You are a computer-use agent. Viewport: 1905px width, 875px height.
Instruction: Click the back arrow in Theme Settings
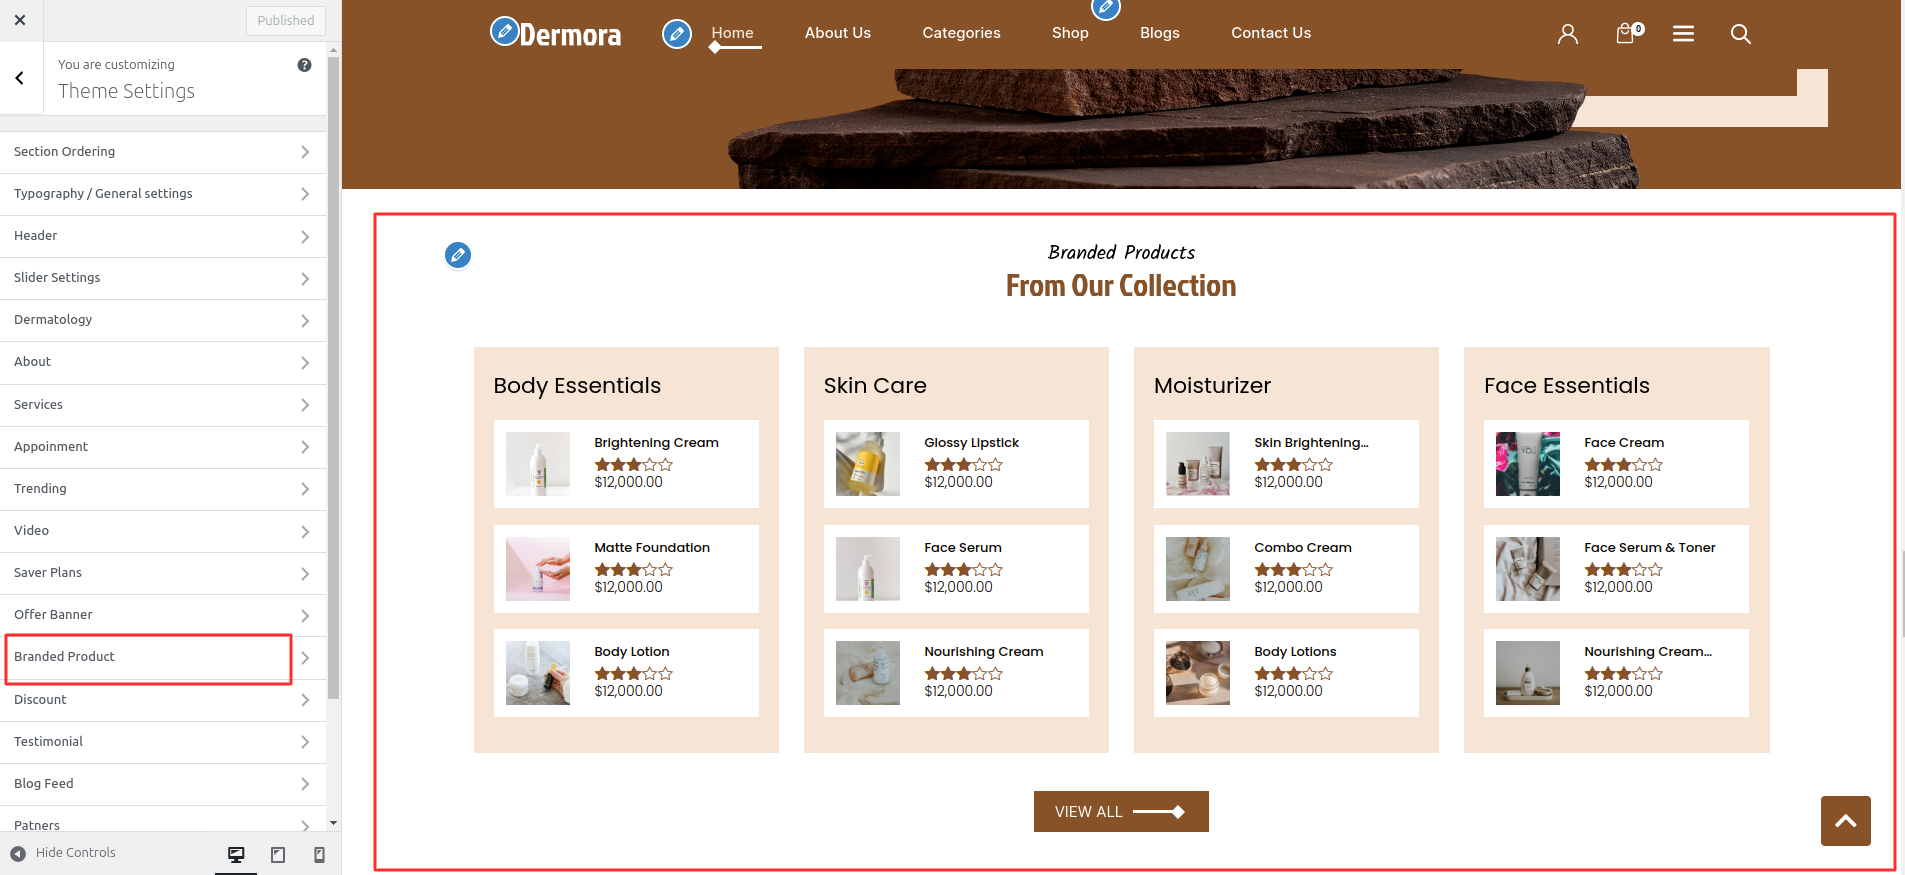tap(20, 78)
